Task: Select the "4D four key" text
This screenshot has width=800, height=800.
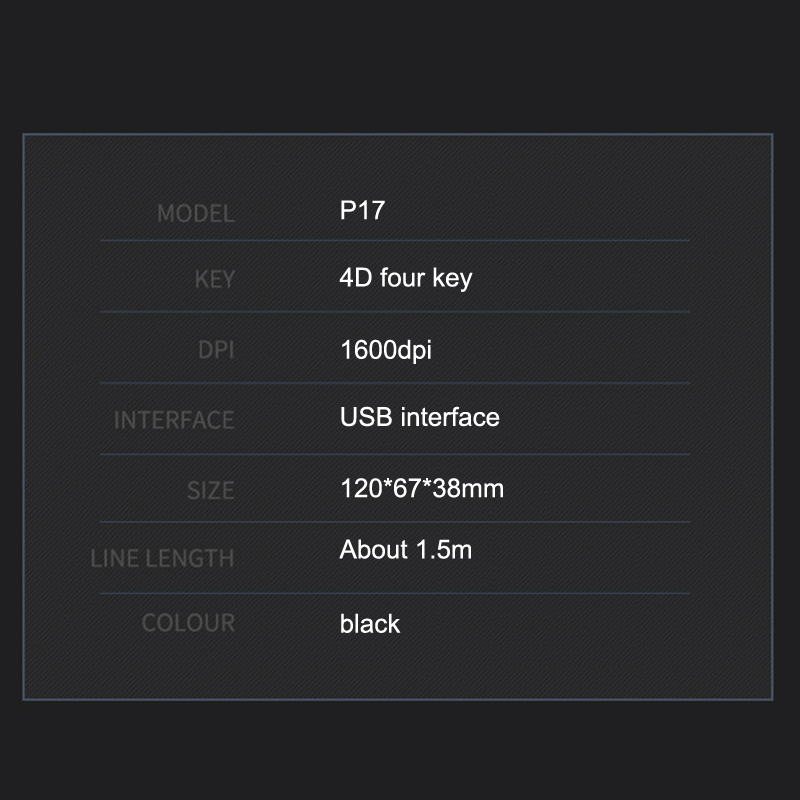Action: point(405,277)
